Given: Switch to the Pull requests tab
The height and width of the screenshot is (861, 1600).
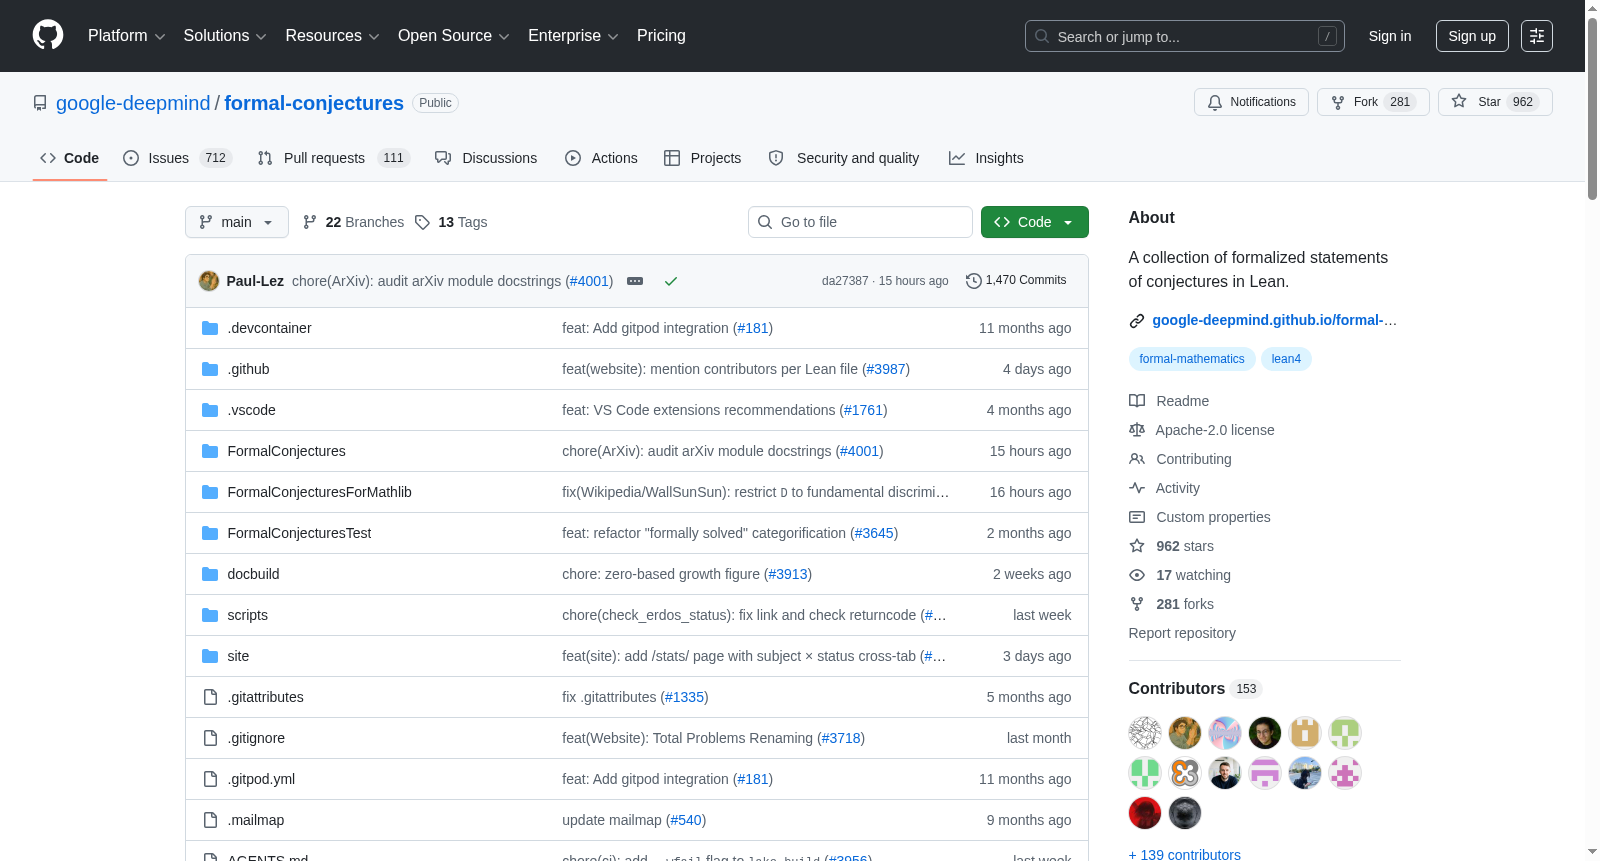Looking at the screenshot, I should coord(334,158).
